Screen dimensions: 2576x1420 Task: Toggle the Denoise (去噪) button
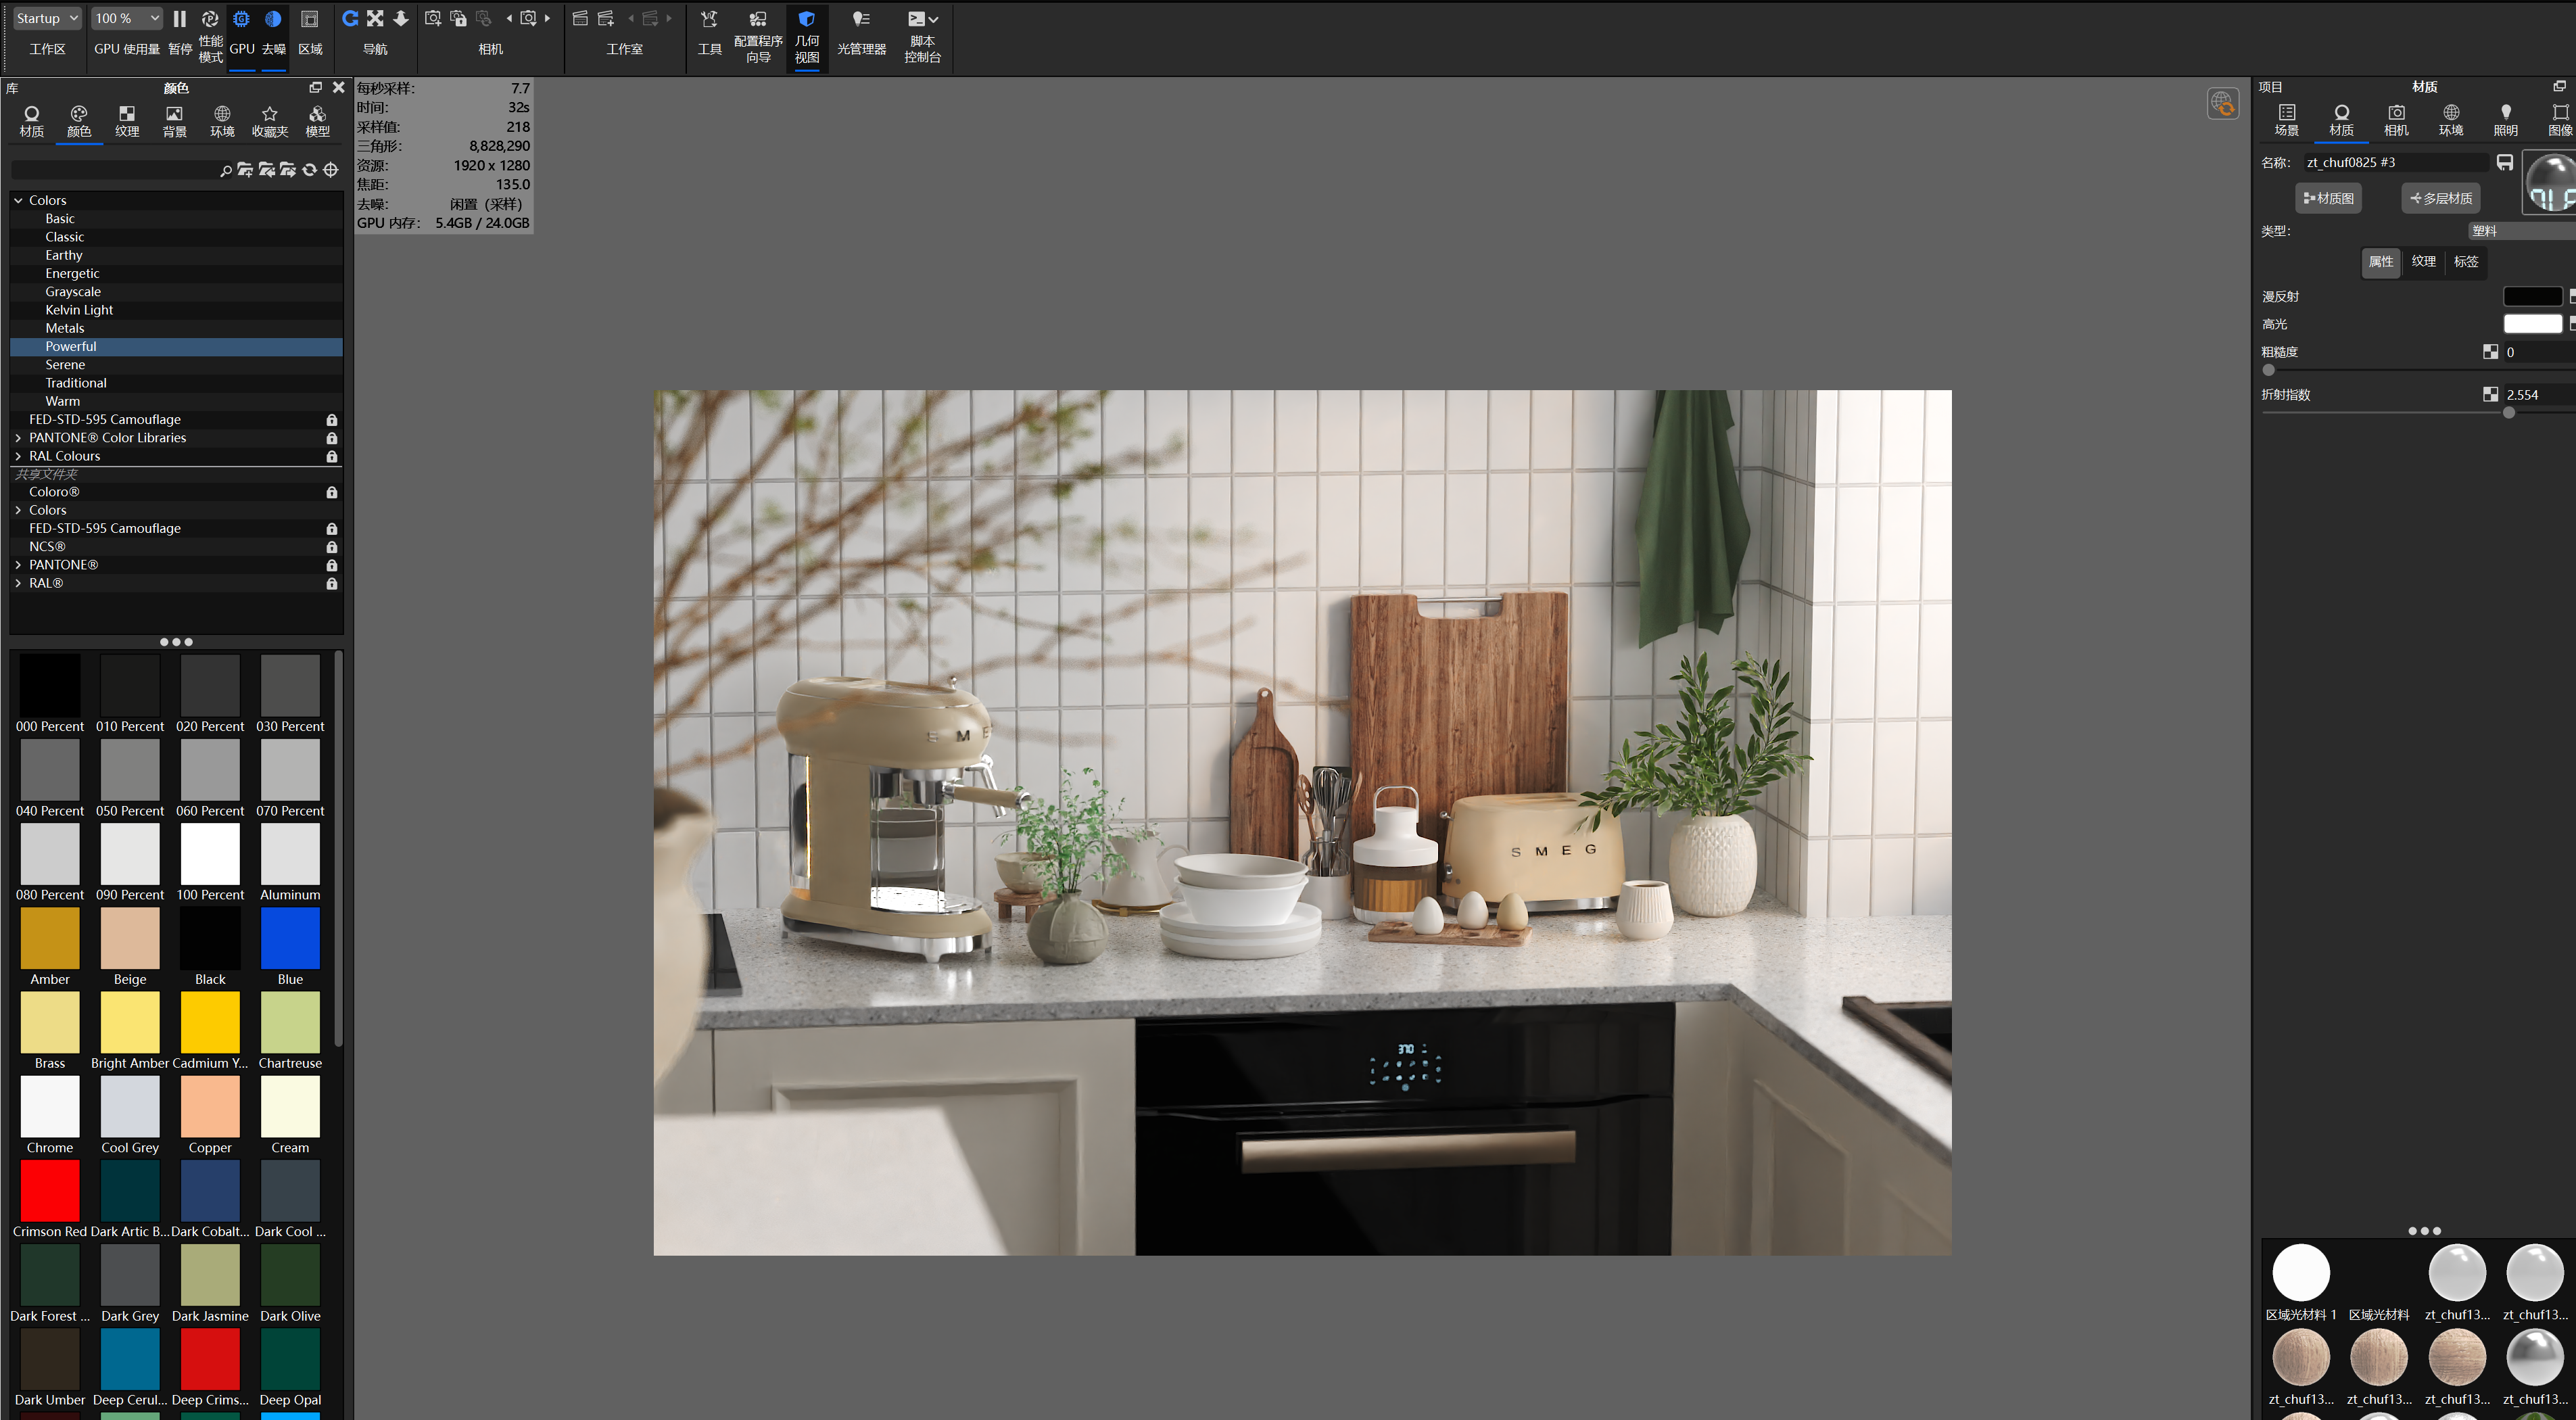click(273, 20)
